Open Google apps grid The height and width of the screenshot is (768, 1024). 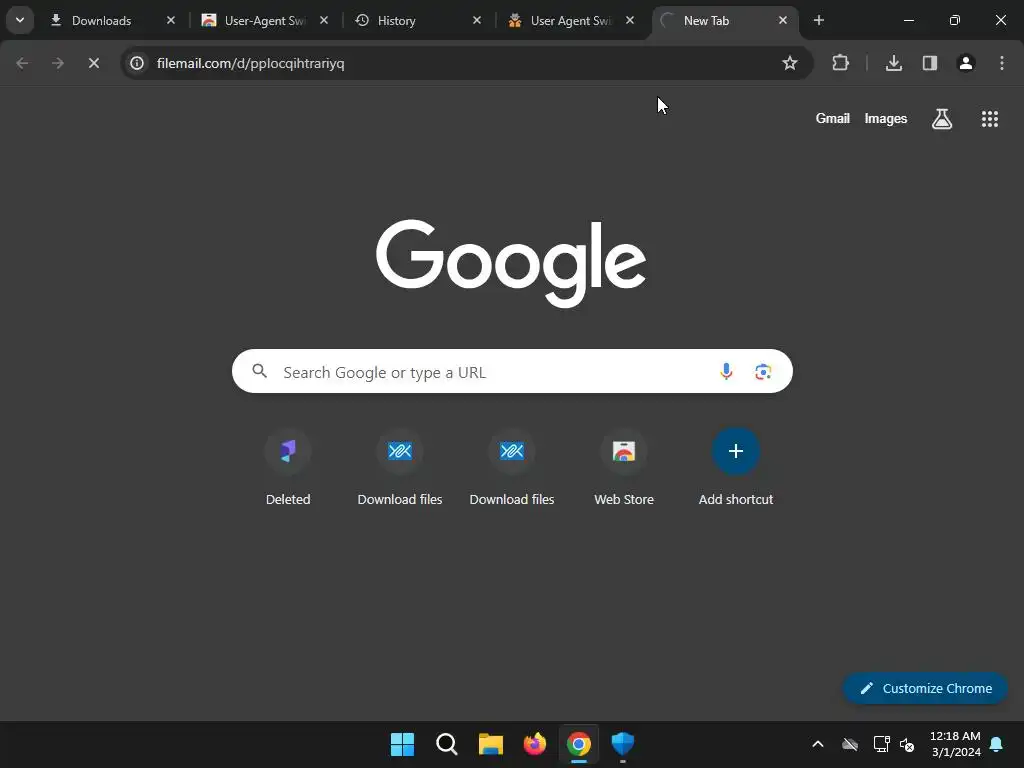coord(990,119)
